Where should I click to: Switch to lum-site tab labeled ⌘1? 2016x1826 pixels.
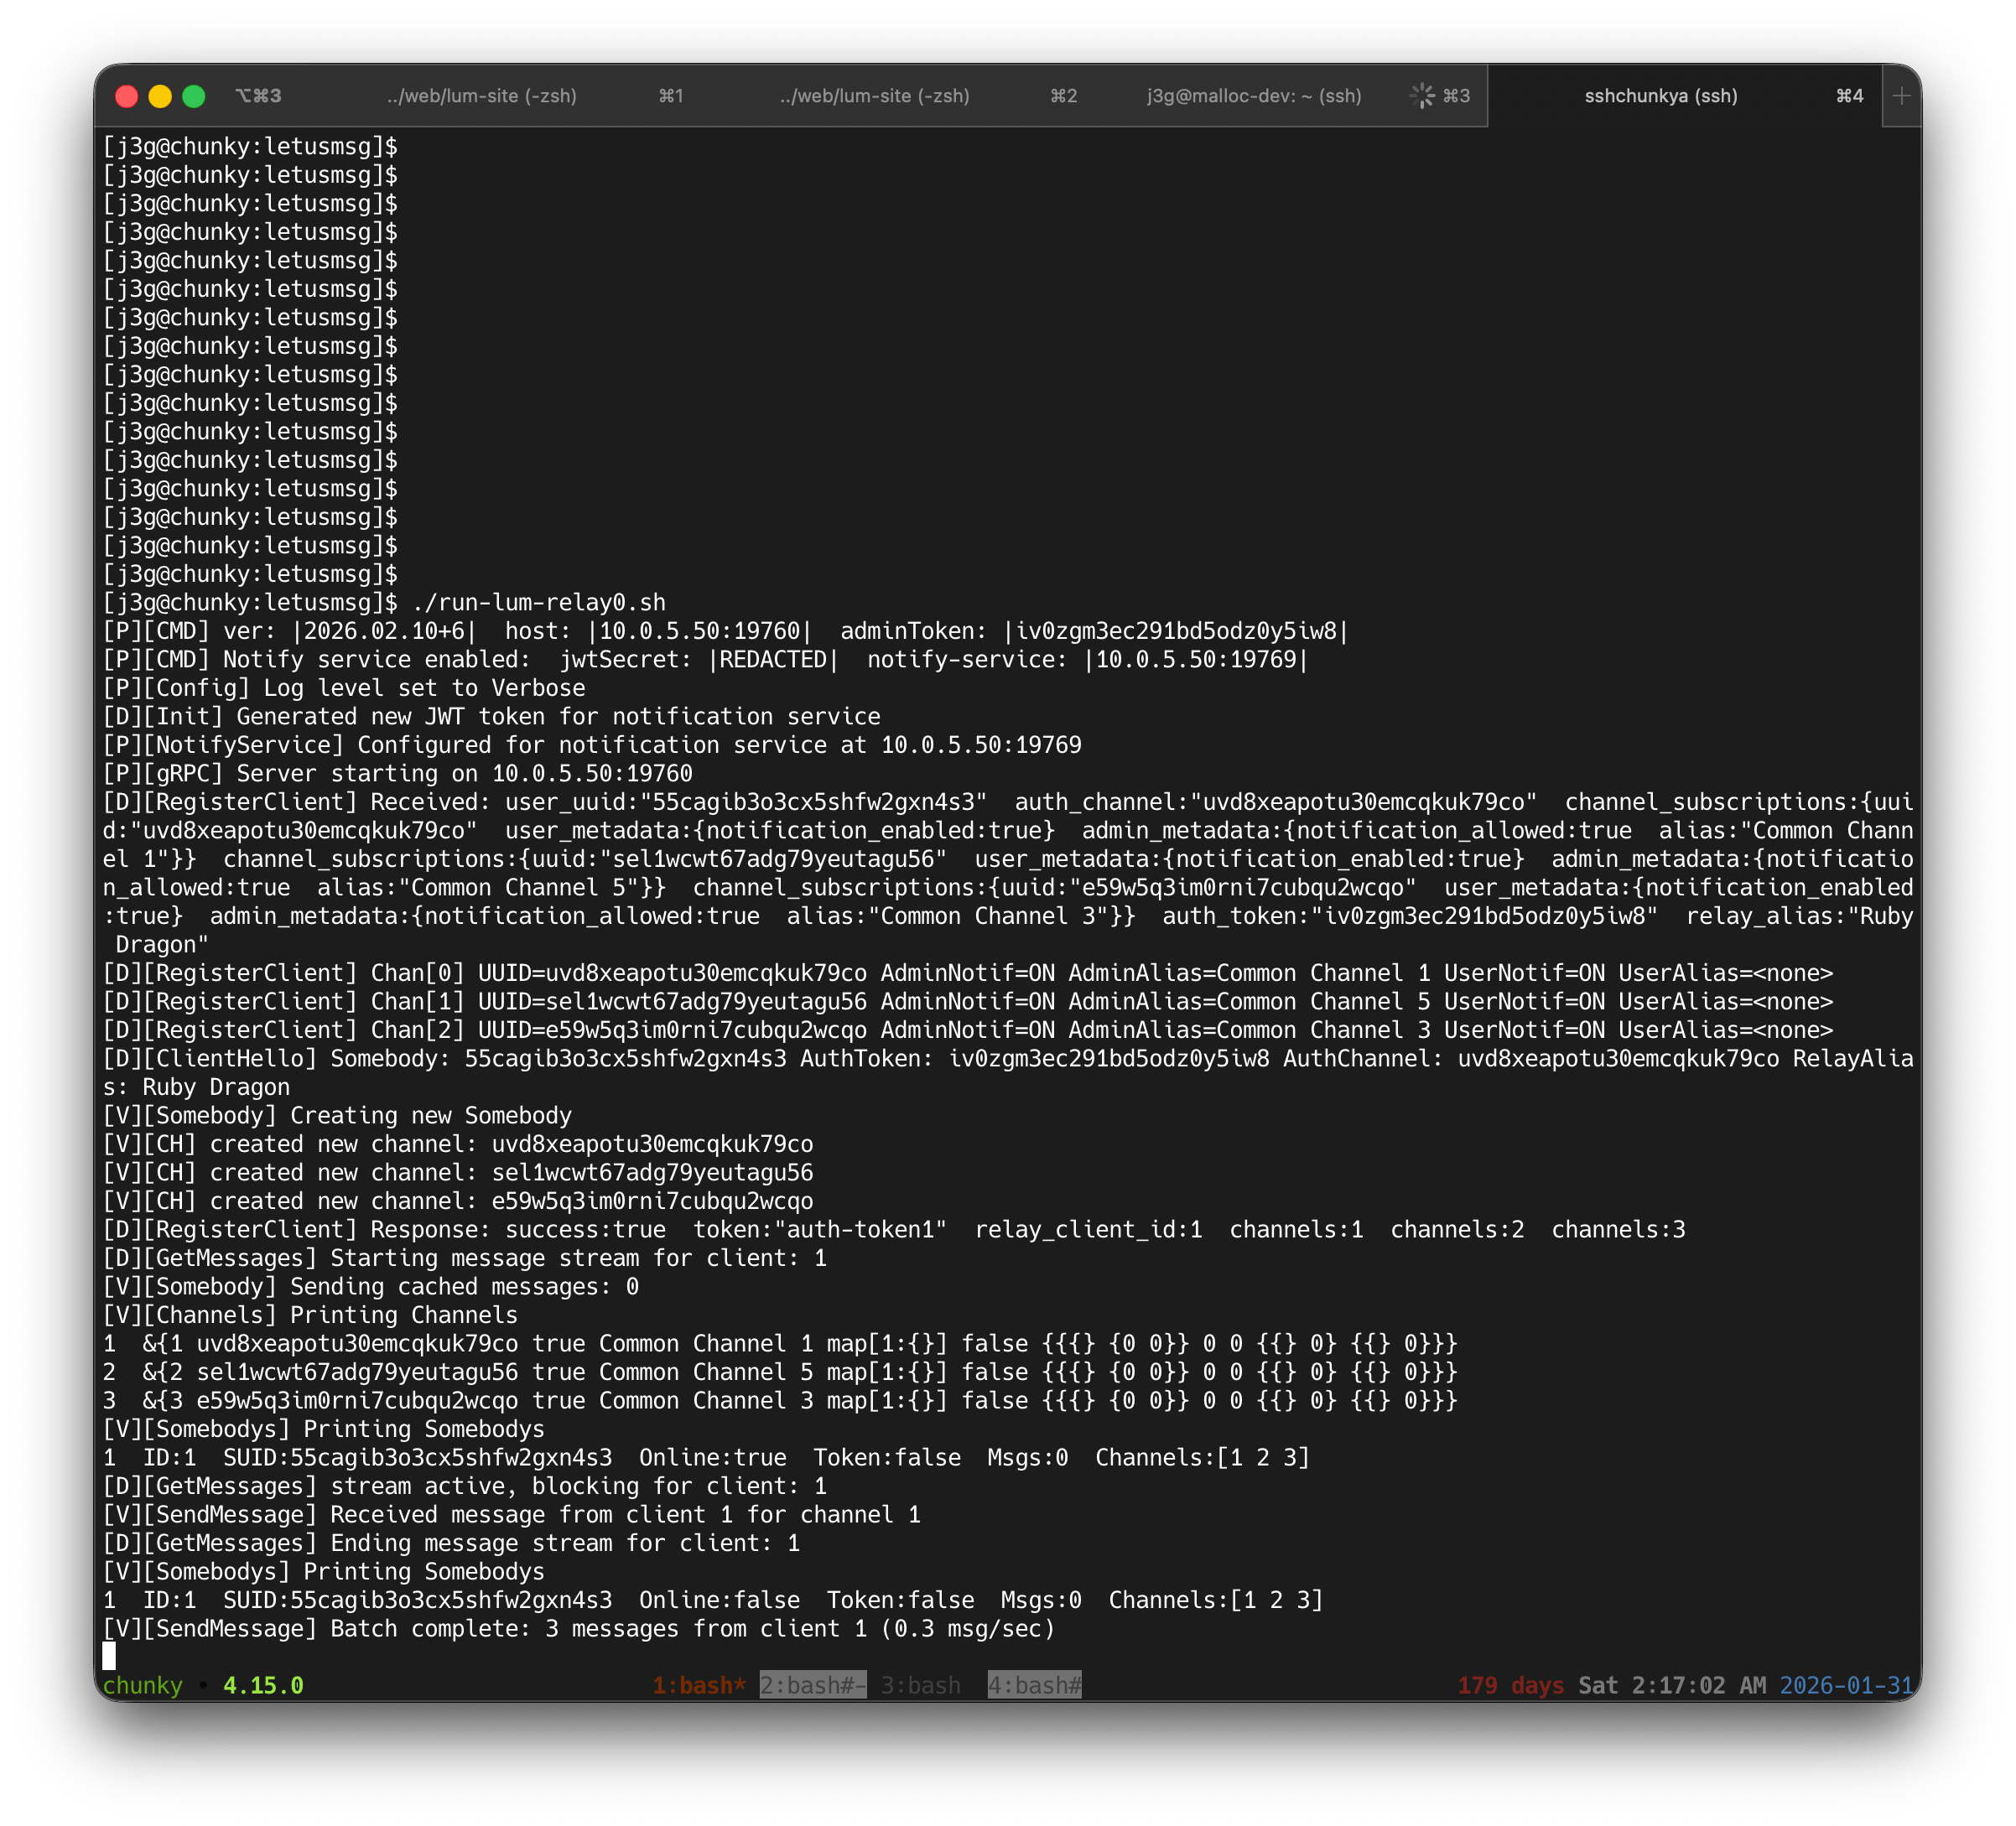click(481, 96)
